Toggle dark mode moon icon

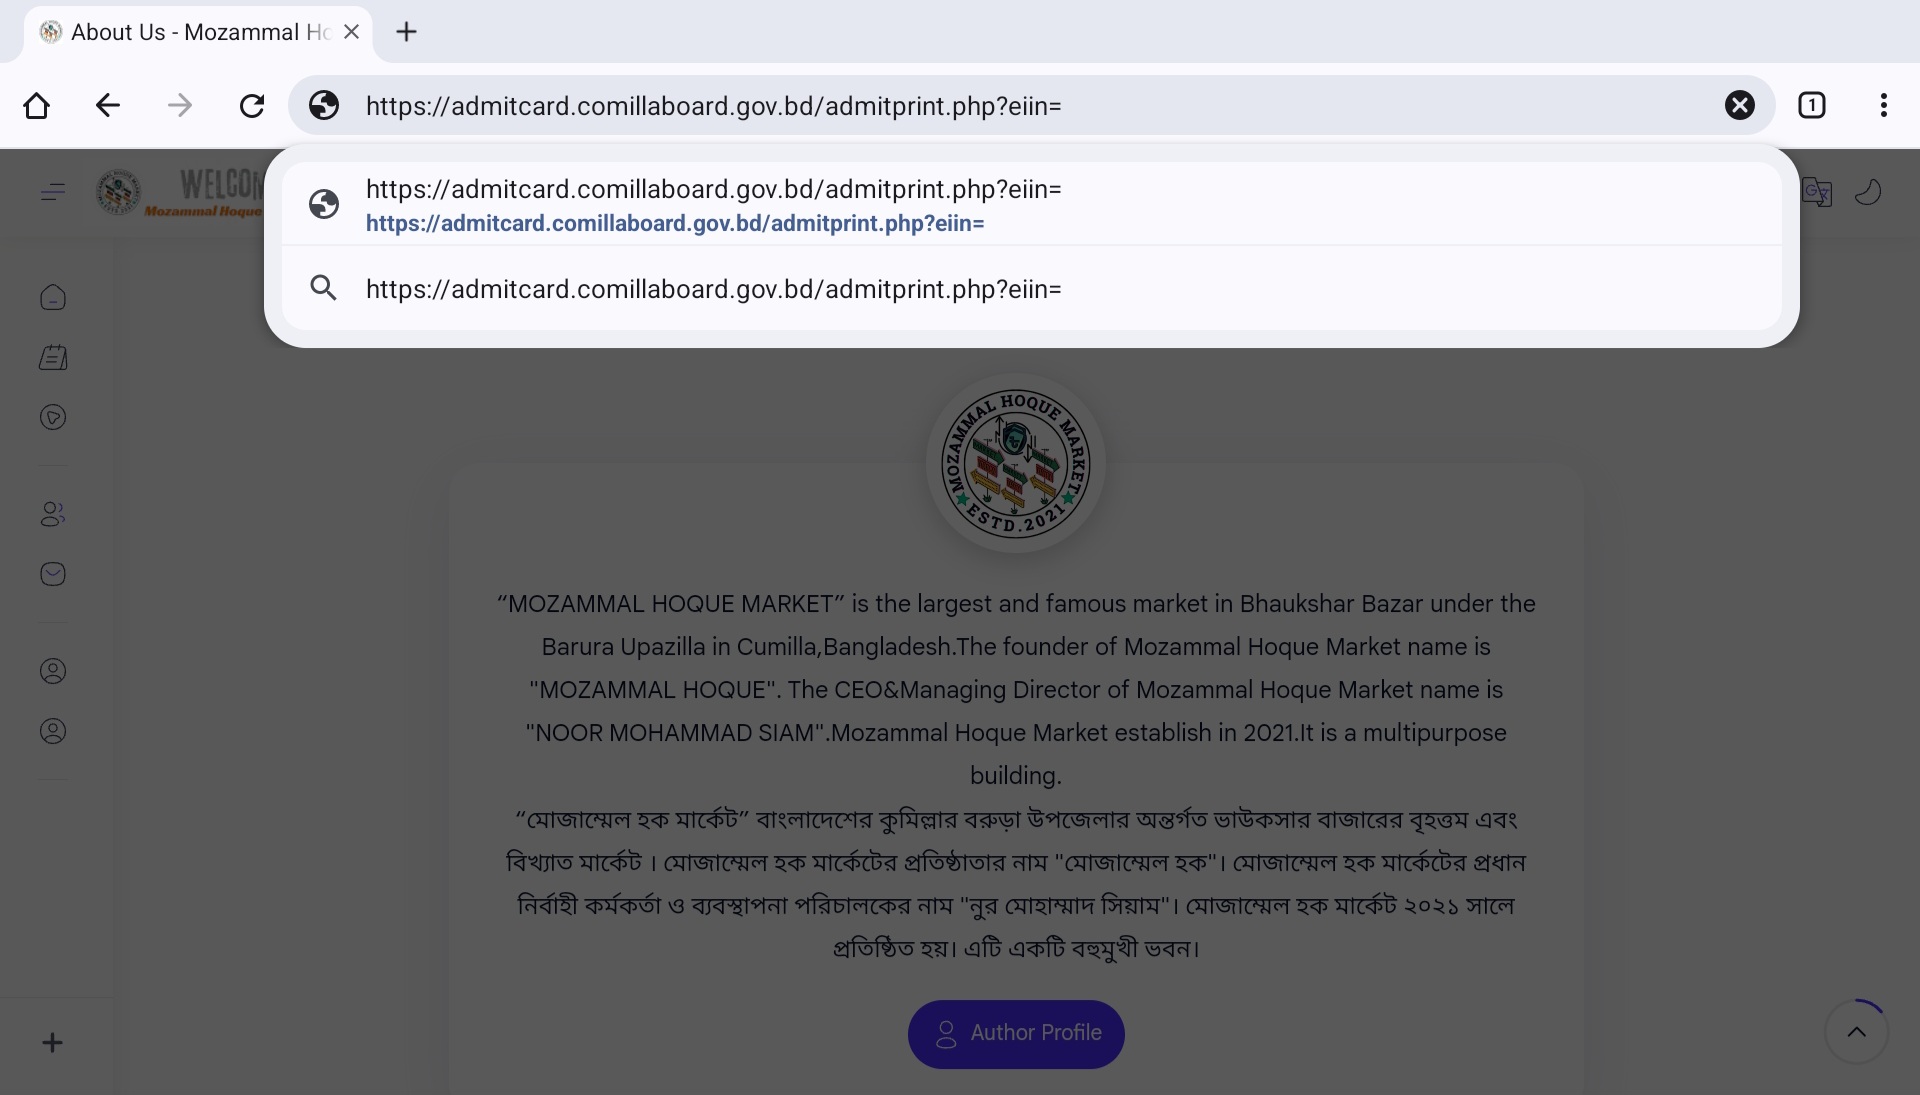pos(1868,191)
